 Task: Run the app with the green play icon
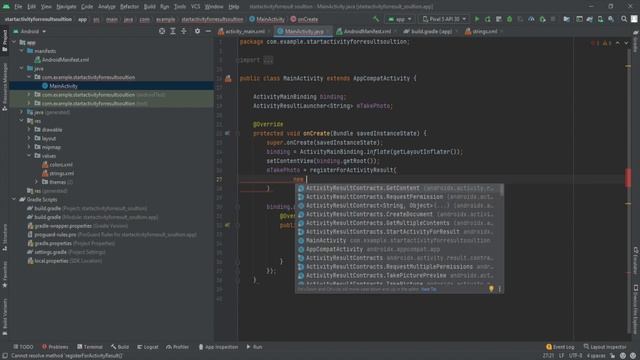coord(476,19)
